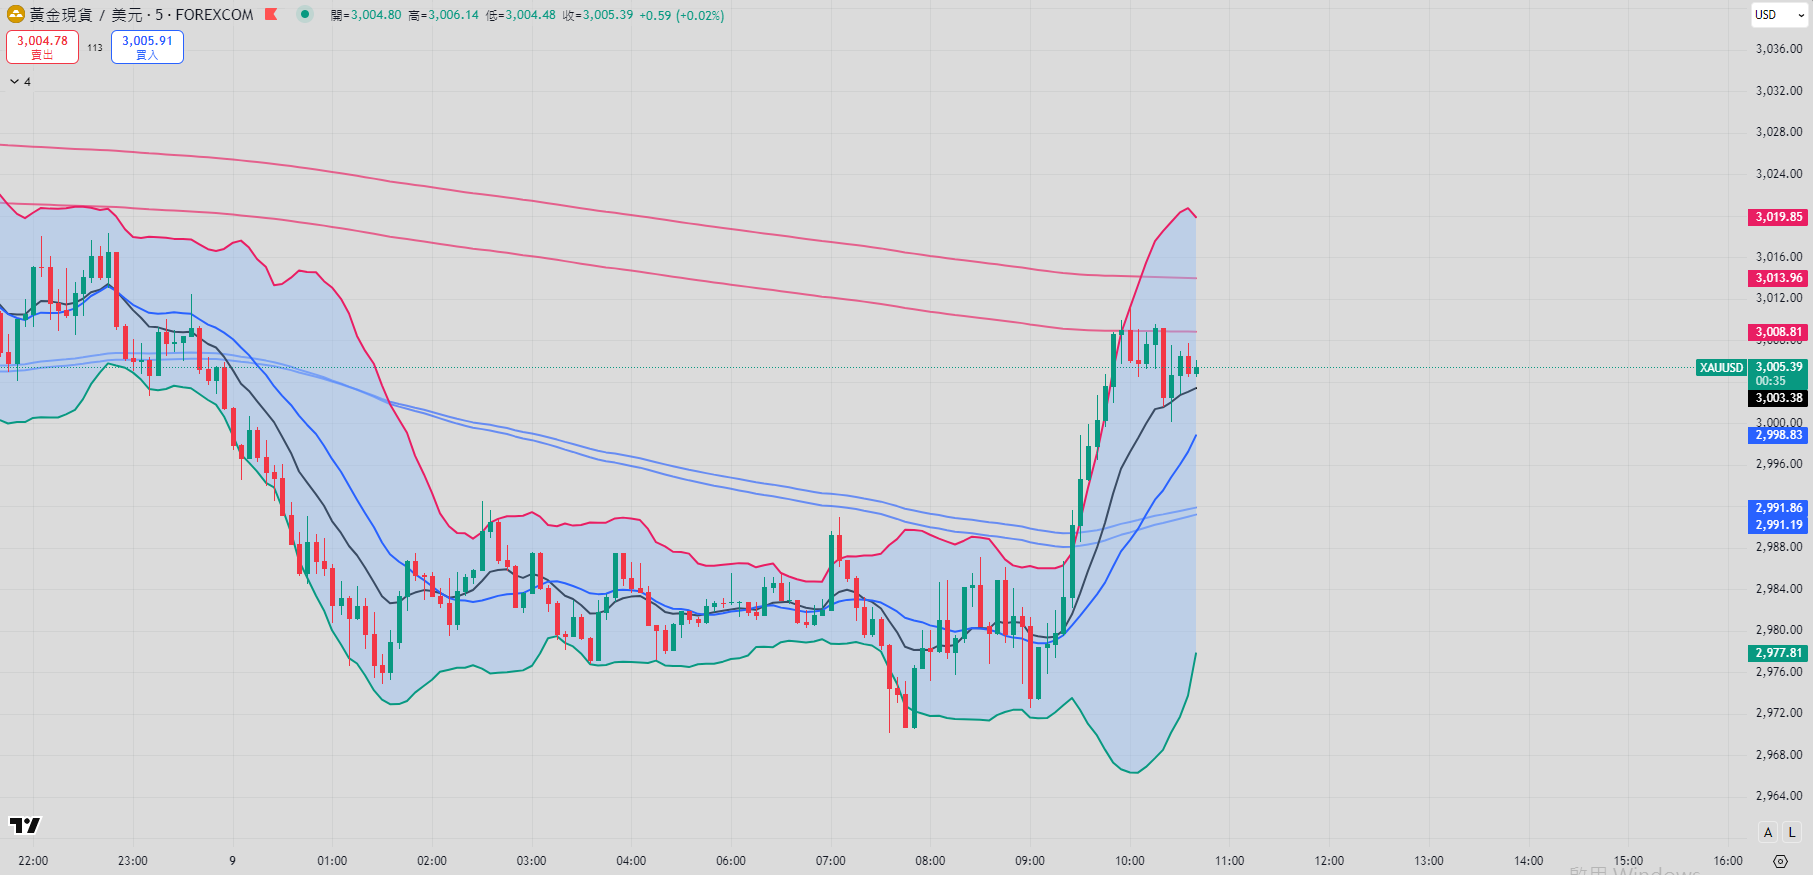The height and width of the screenshot is (875, 1813).
Task: Click the 3,028.00 price axis tick
Action: point(1779,132)
